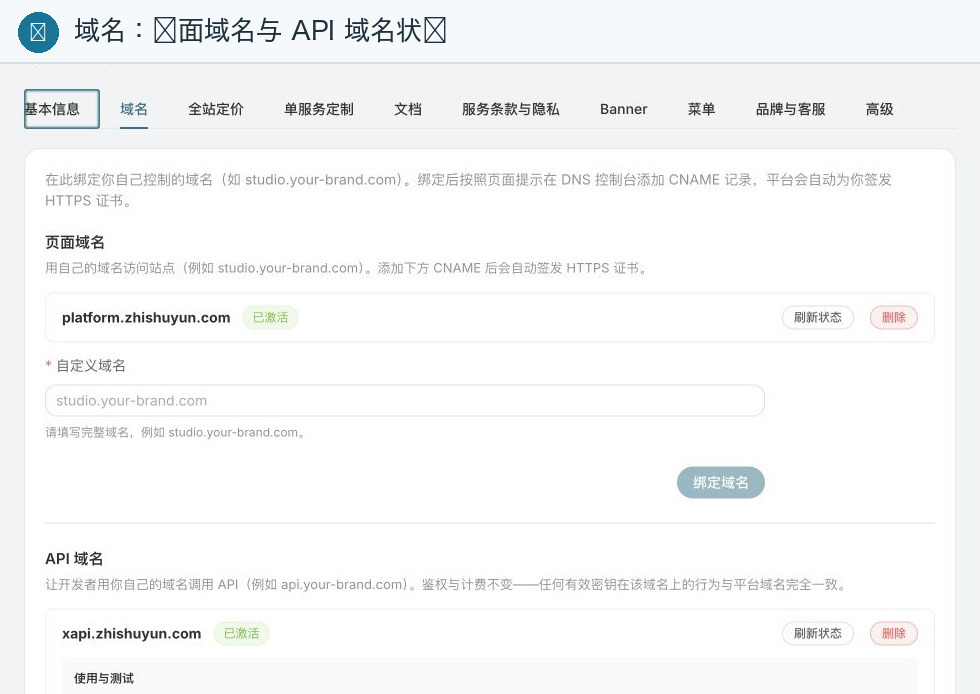This screenshot has height=694, width=980.
Task: Click the round teal icon in header
Action: click(38, 33)
